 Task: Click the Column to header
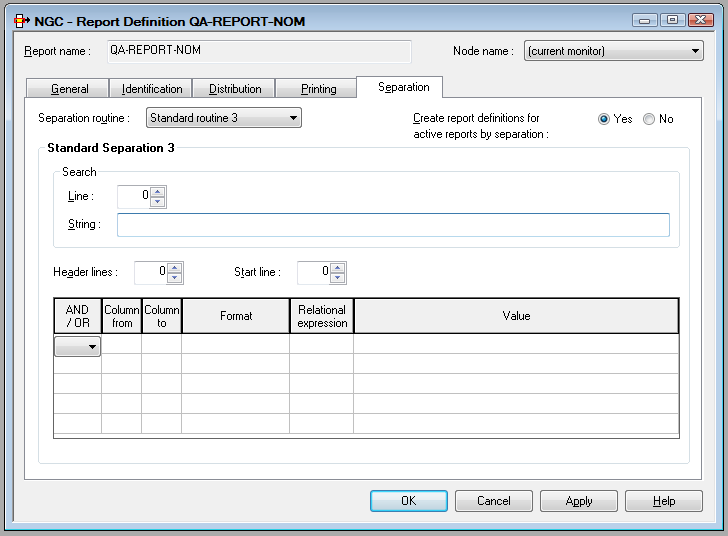pos(162,316)
